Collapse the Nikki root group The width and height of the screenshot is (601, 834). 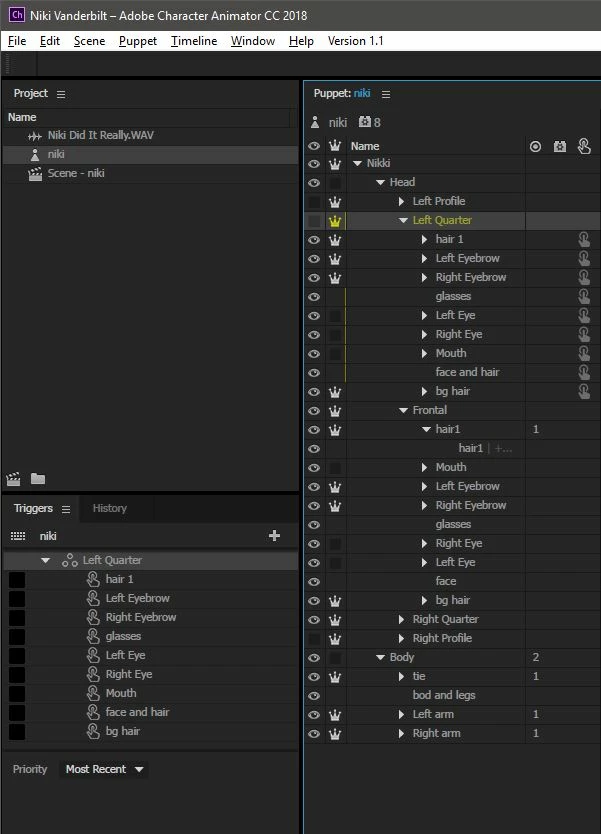coord(357,163)
